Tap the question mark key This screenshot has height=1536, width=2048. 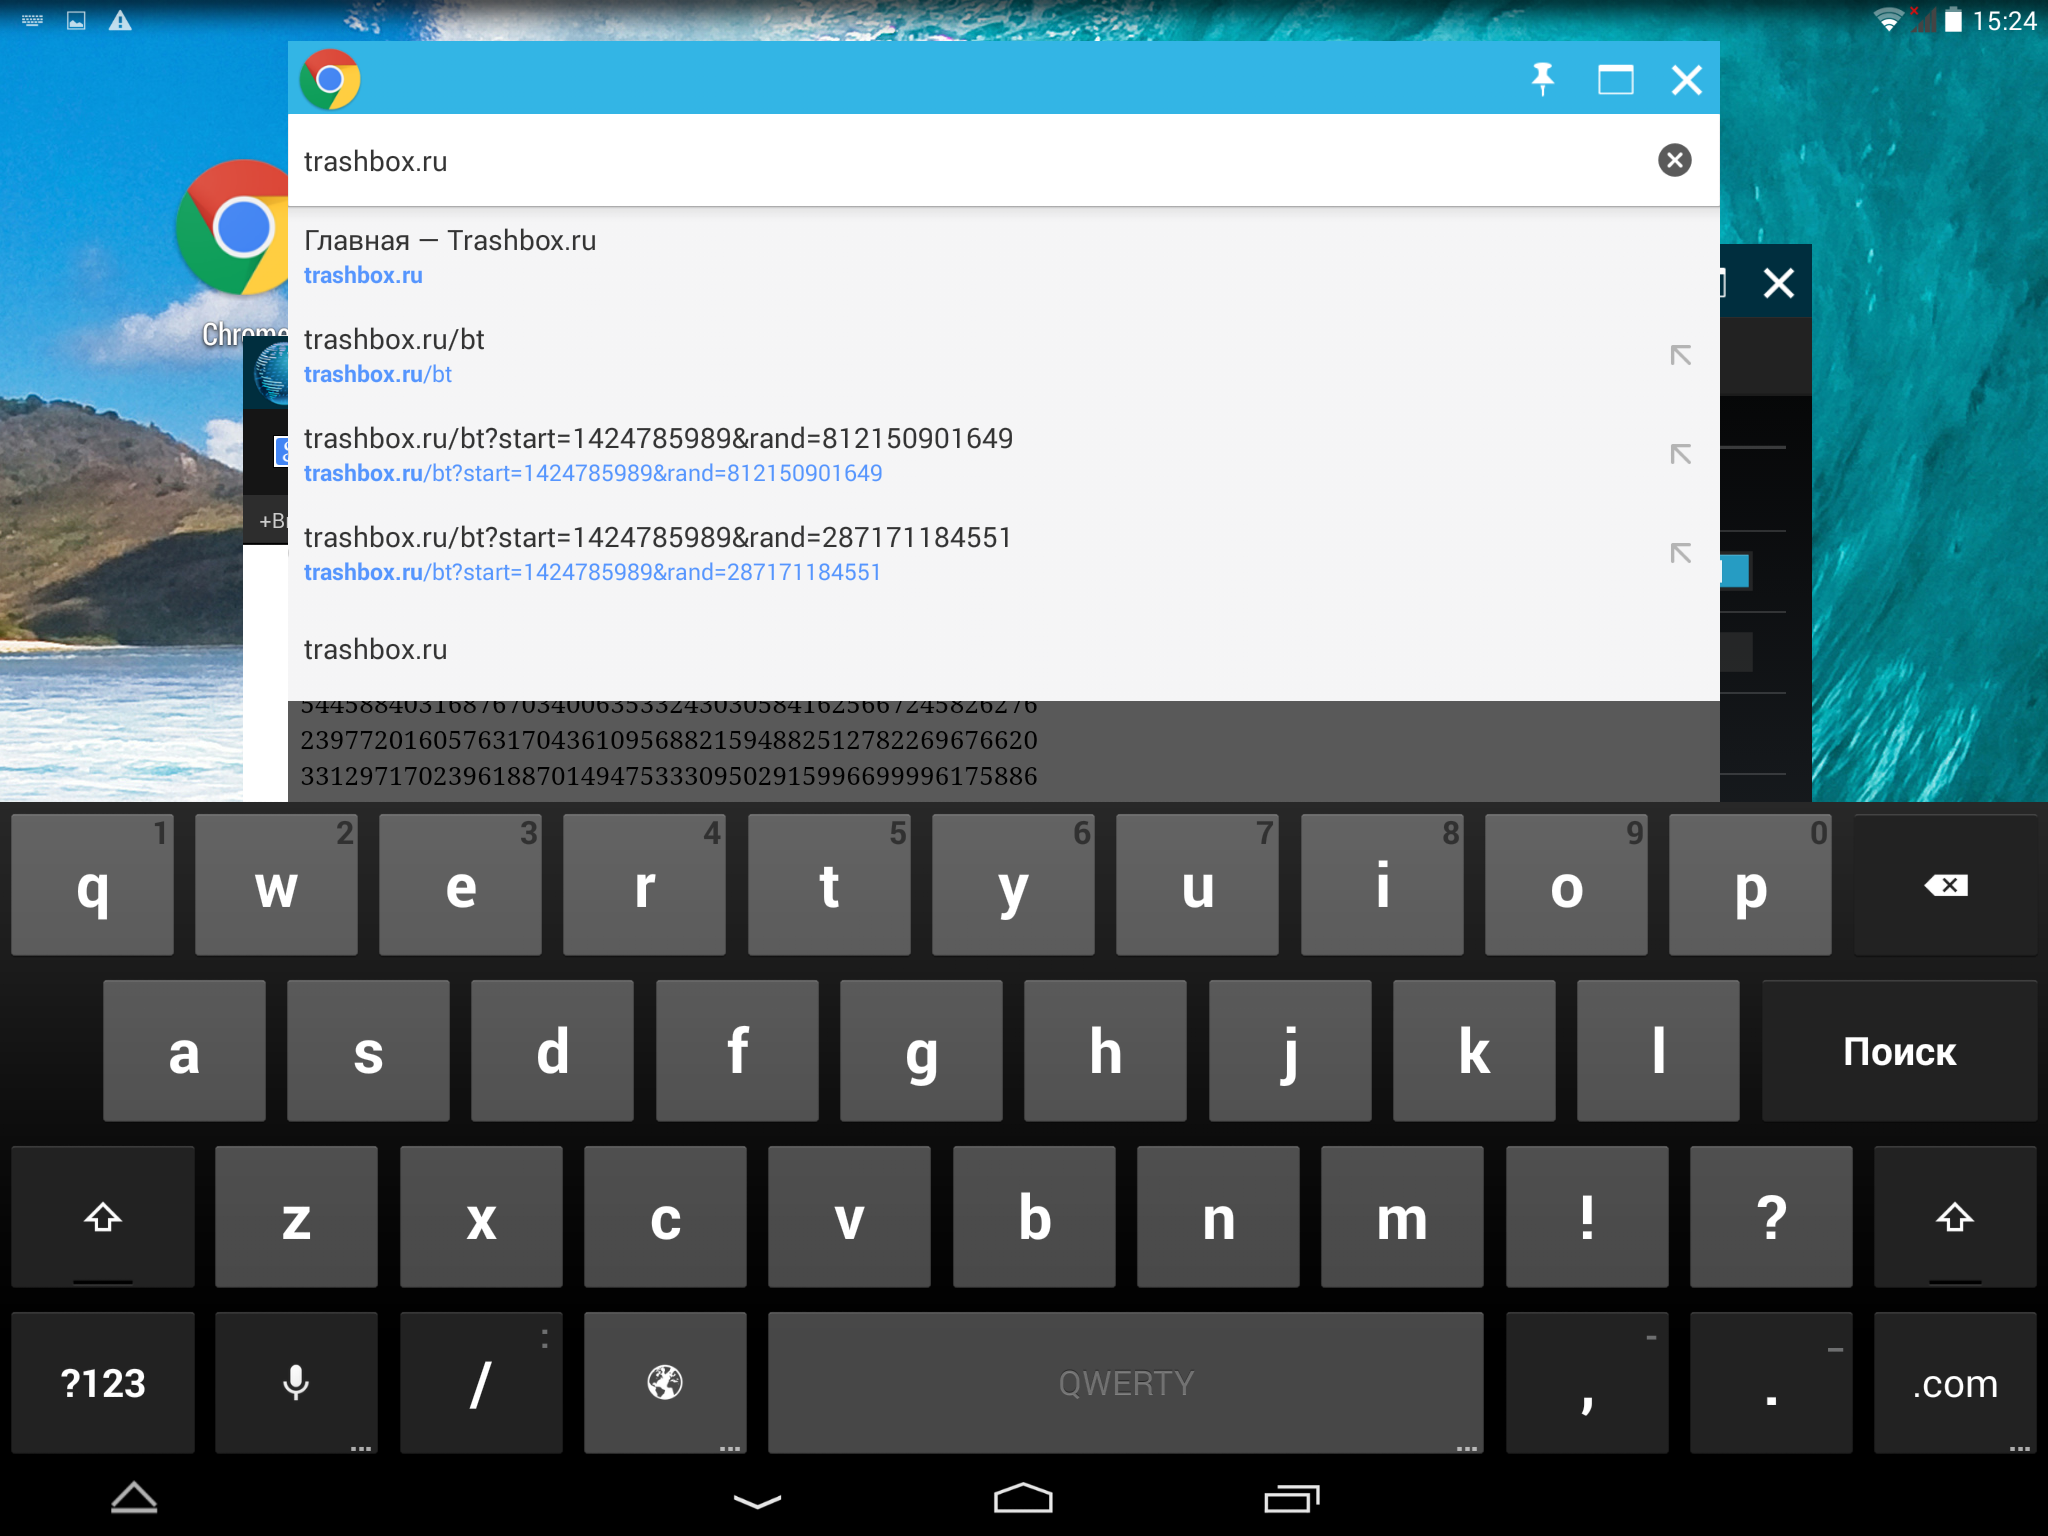tap(1771, 1217)
